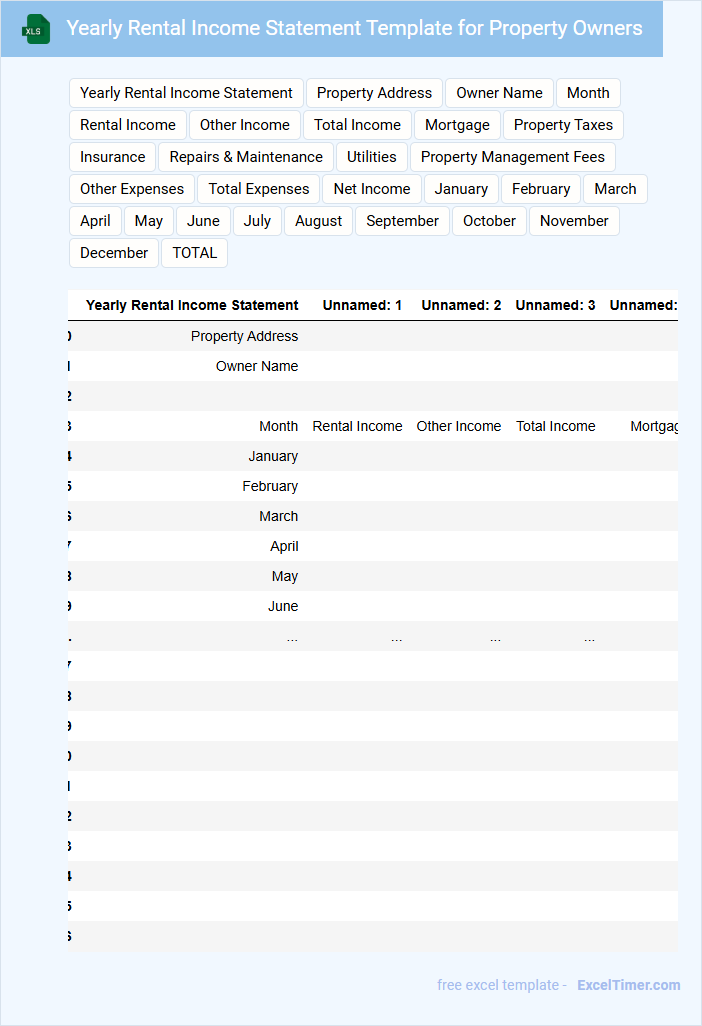
Task: Click the Mortgage tag
Action: [x=457, y=125]
